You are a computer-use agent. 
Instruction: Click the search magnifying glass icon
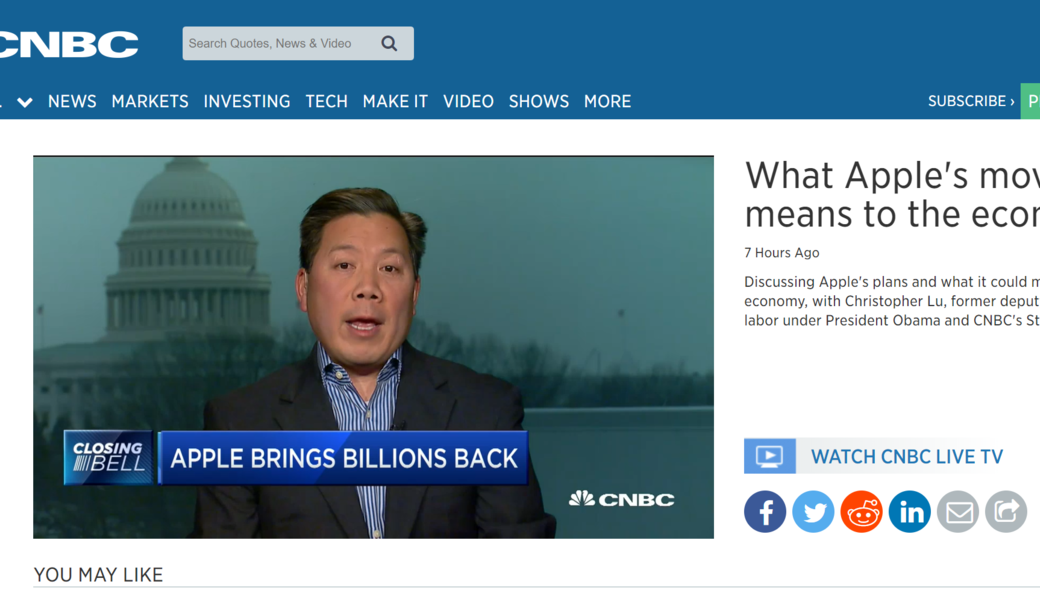[x=389, y=43]
